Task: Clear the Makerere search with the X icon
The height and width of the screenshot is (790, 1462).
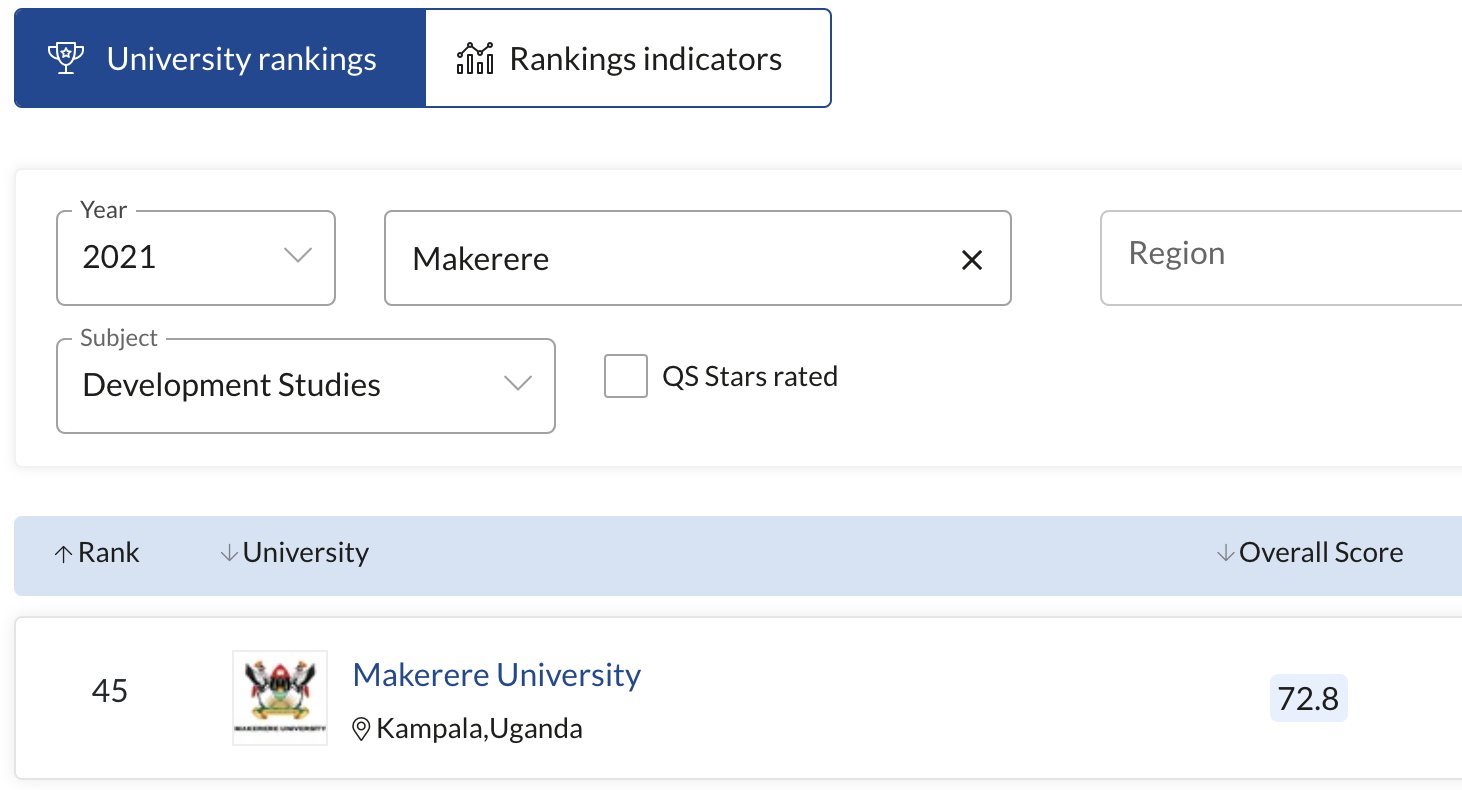Action: point(971,260)
